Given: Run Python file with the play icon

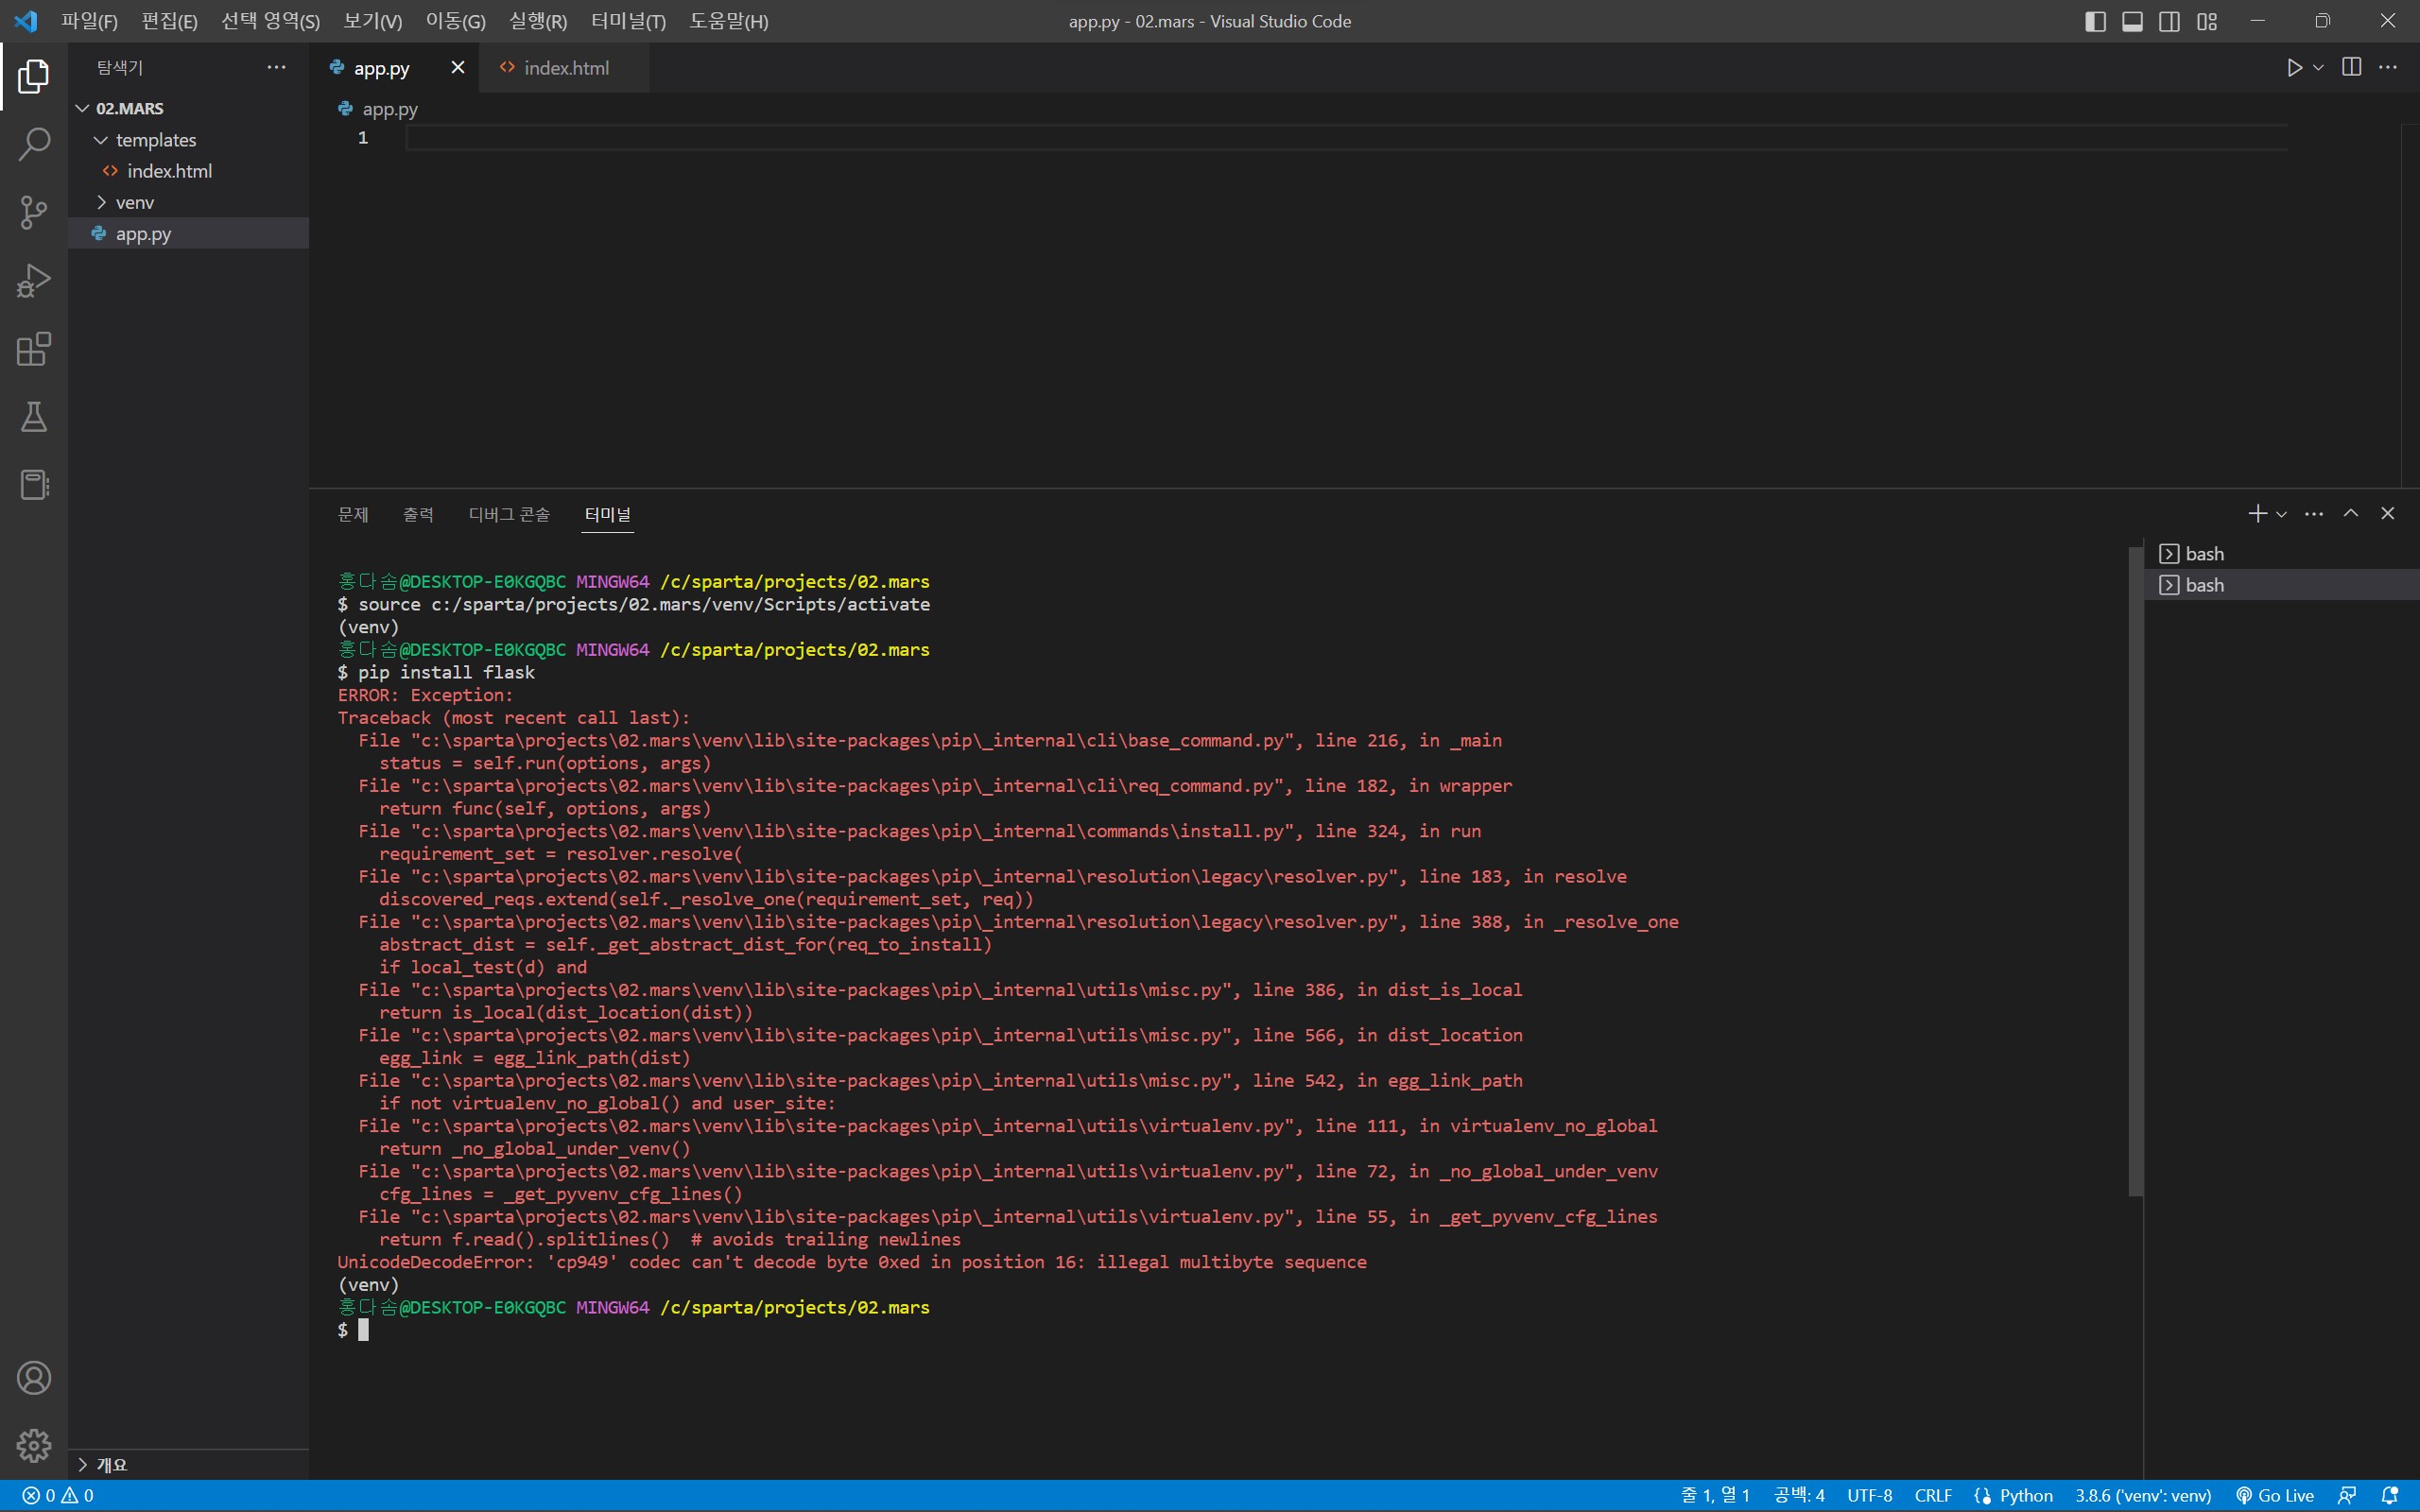Looking at the screenshot, I should pos(2294,67).
